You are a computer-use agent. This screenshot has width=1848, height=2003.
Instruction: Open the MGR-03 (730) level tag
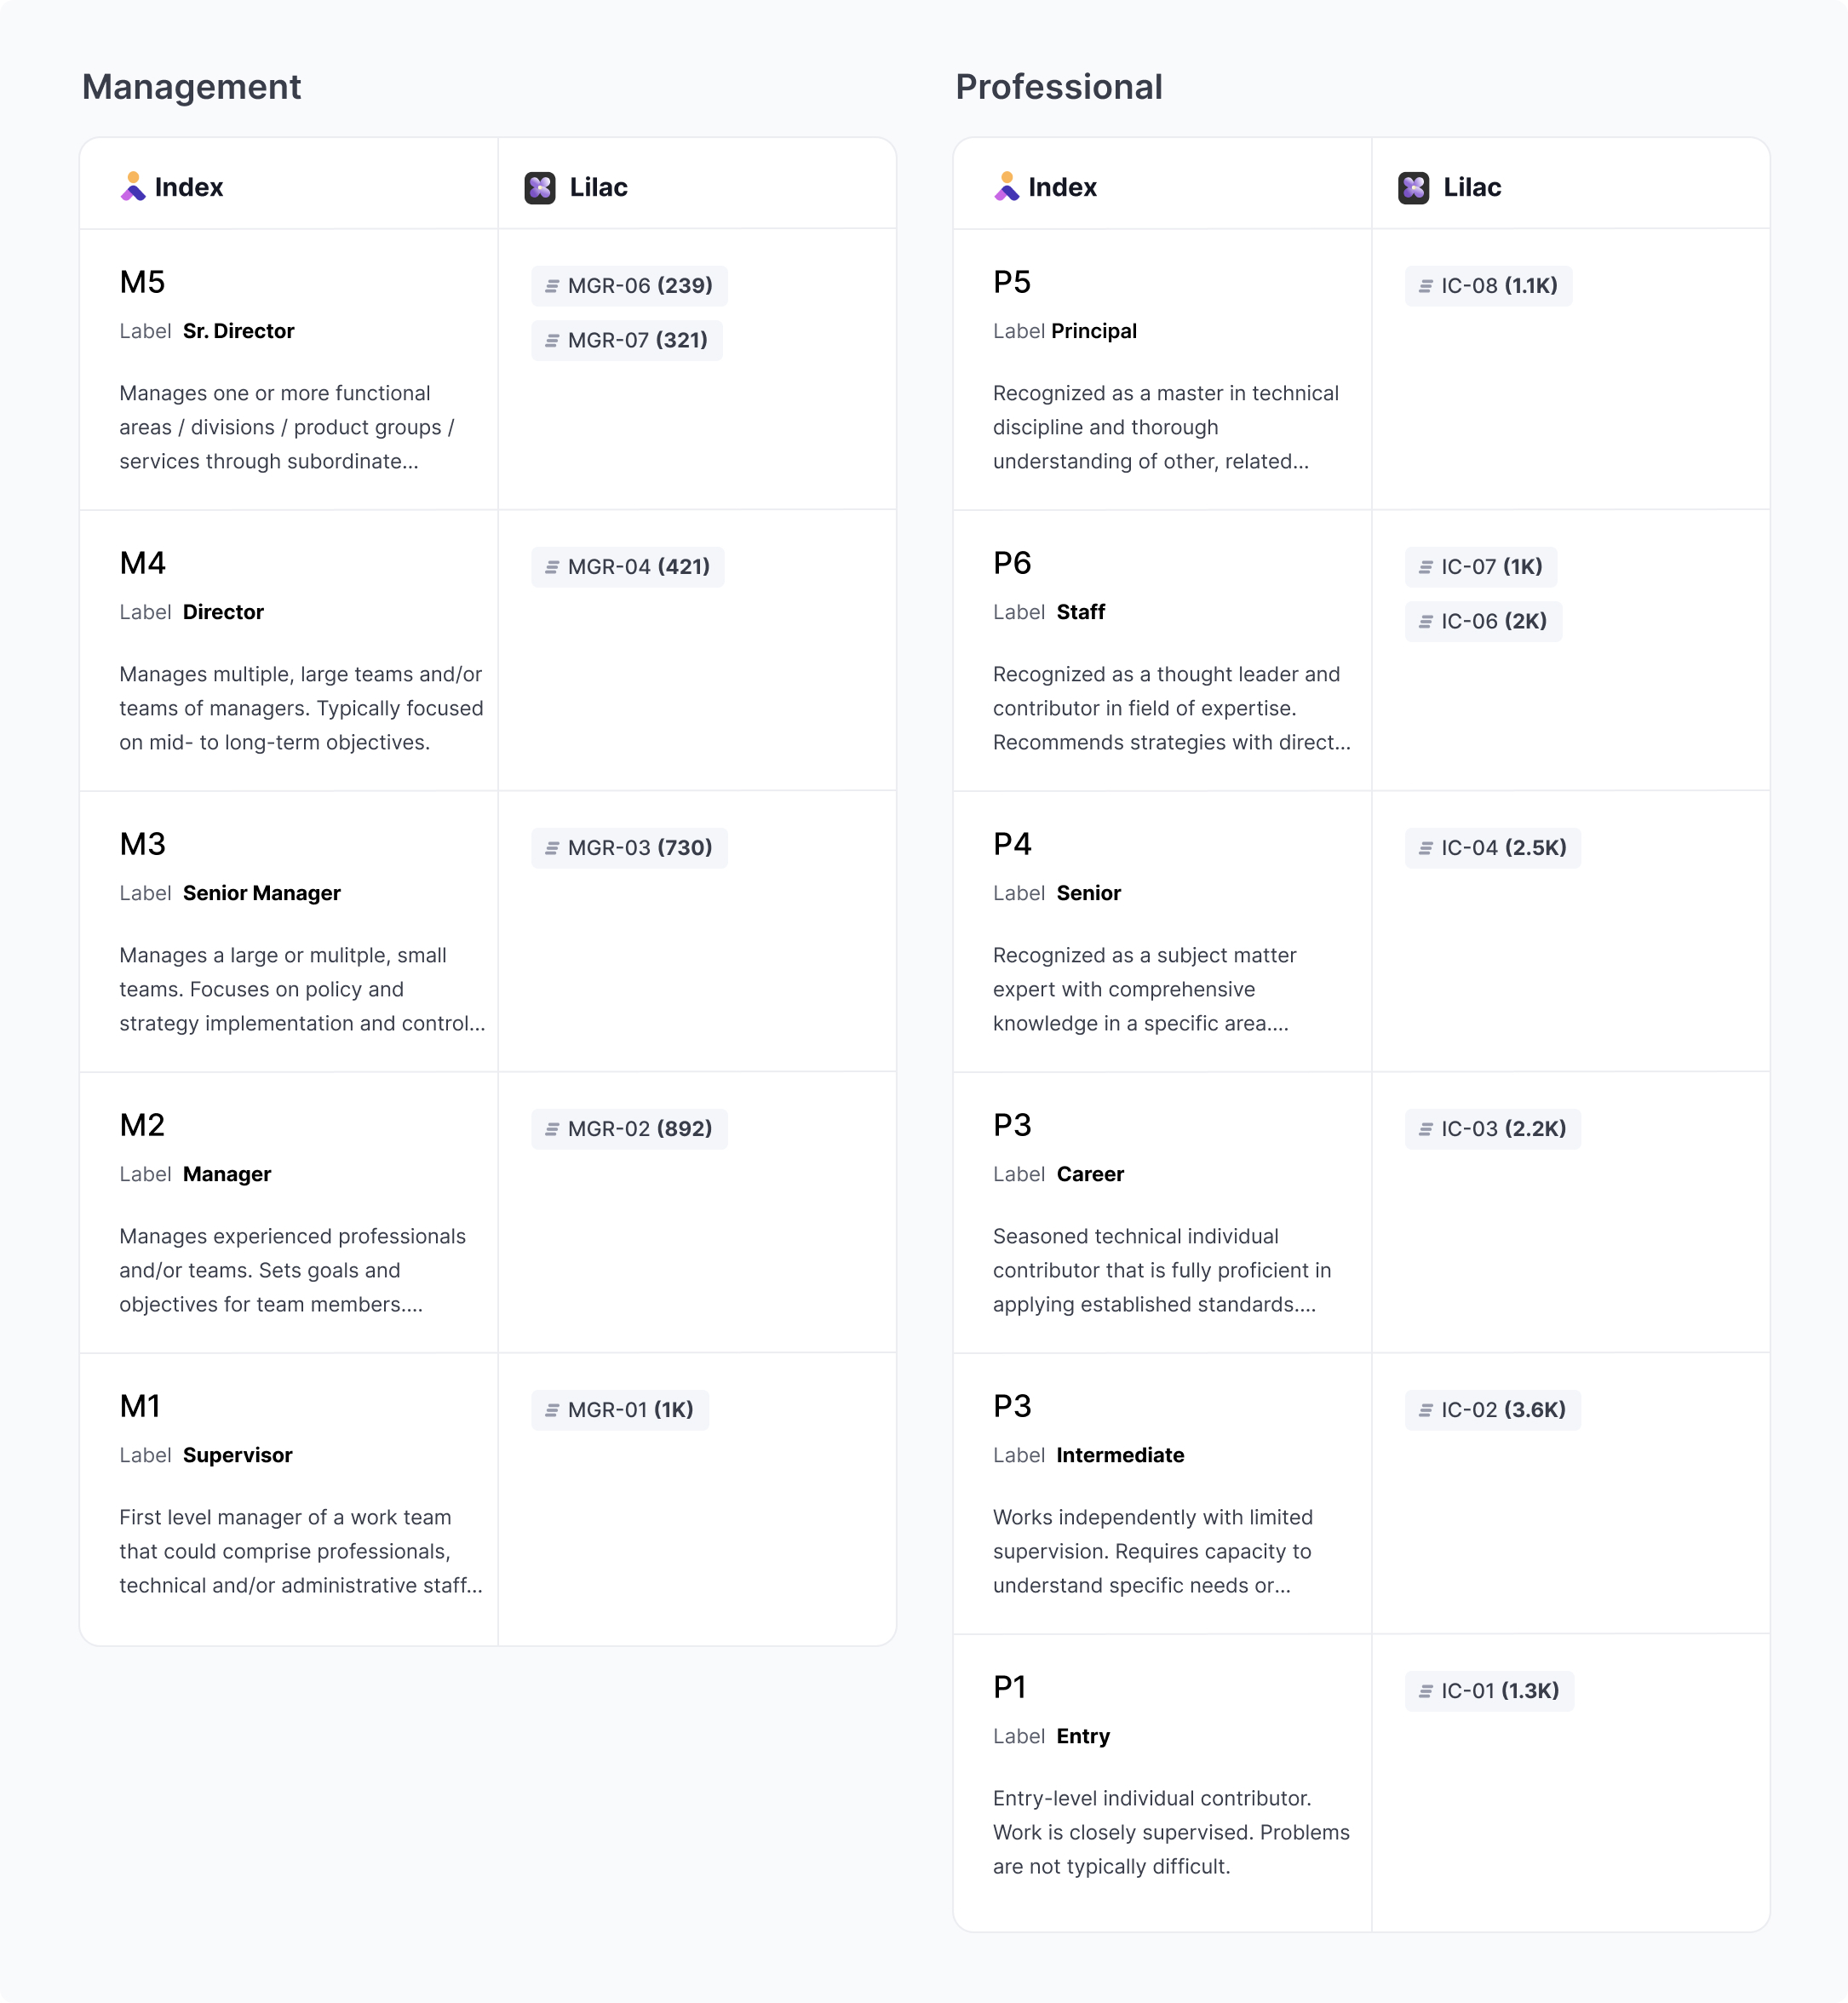[x=629, y=848]
